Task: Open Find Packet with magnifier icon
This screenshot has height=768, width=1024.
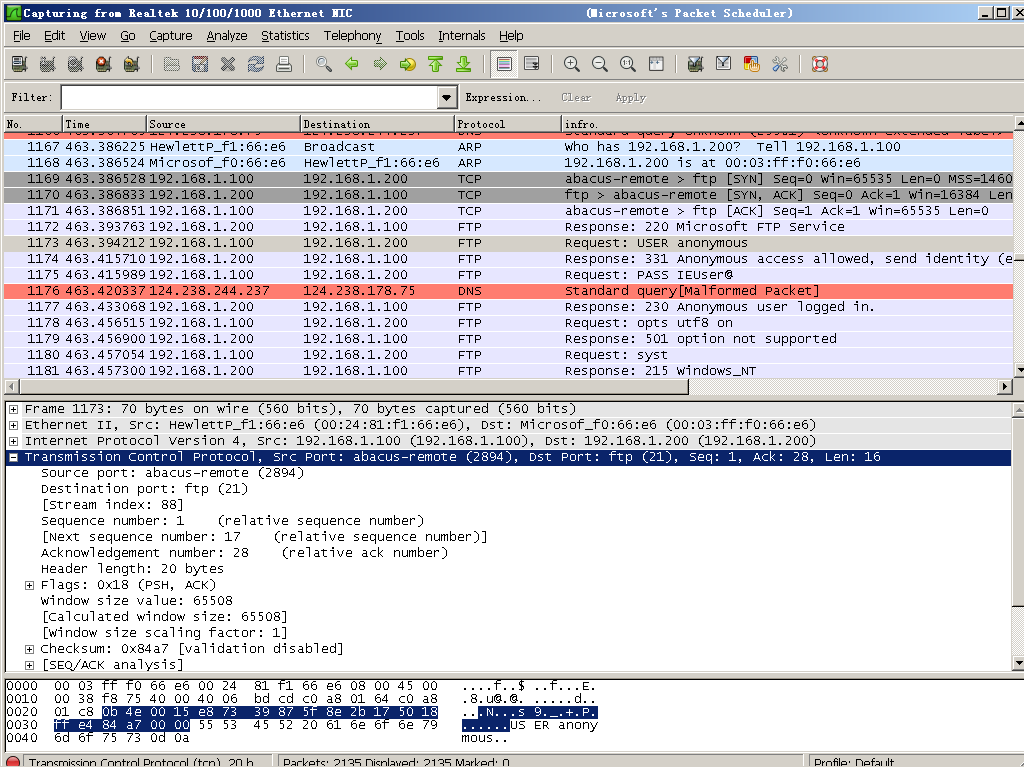Action: 324,64
